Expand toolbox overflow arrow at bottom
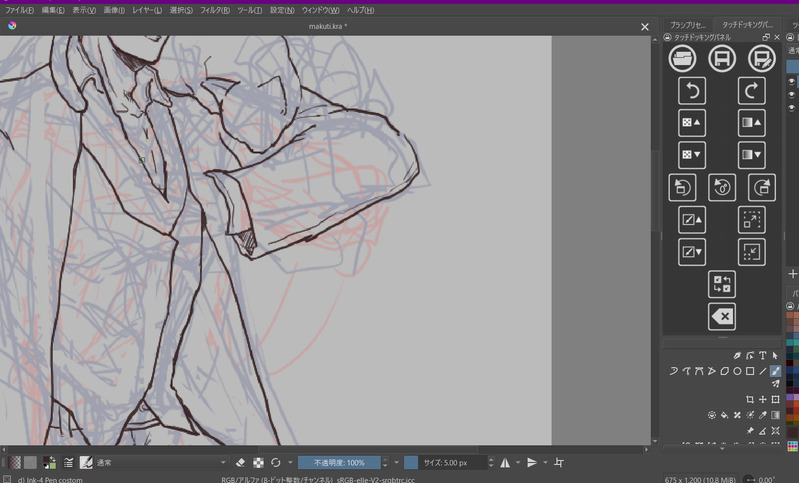Viewport: 799px width, 483px height. coord(722,448)
